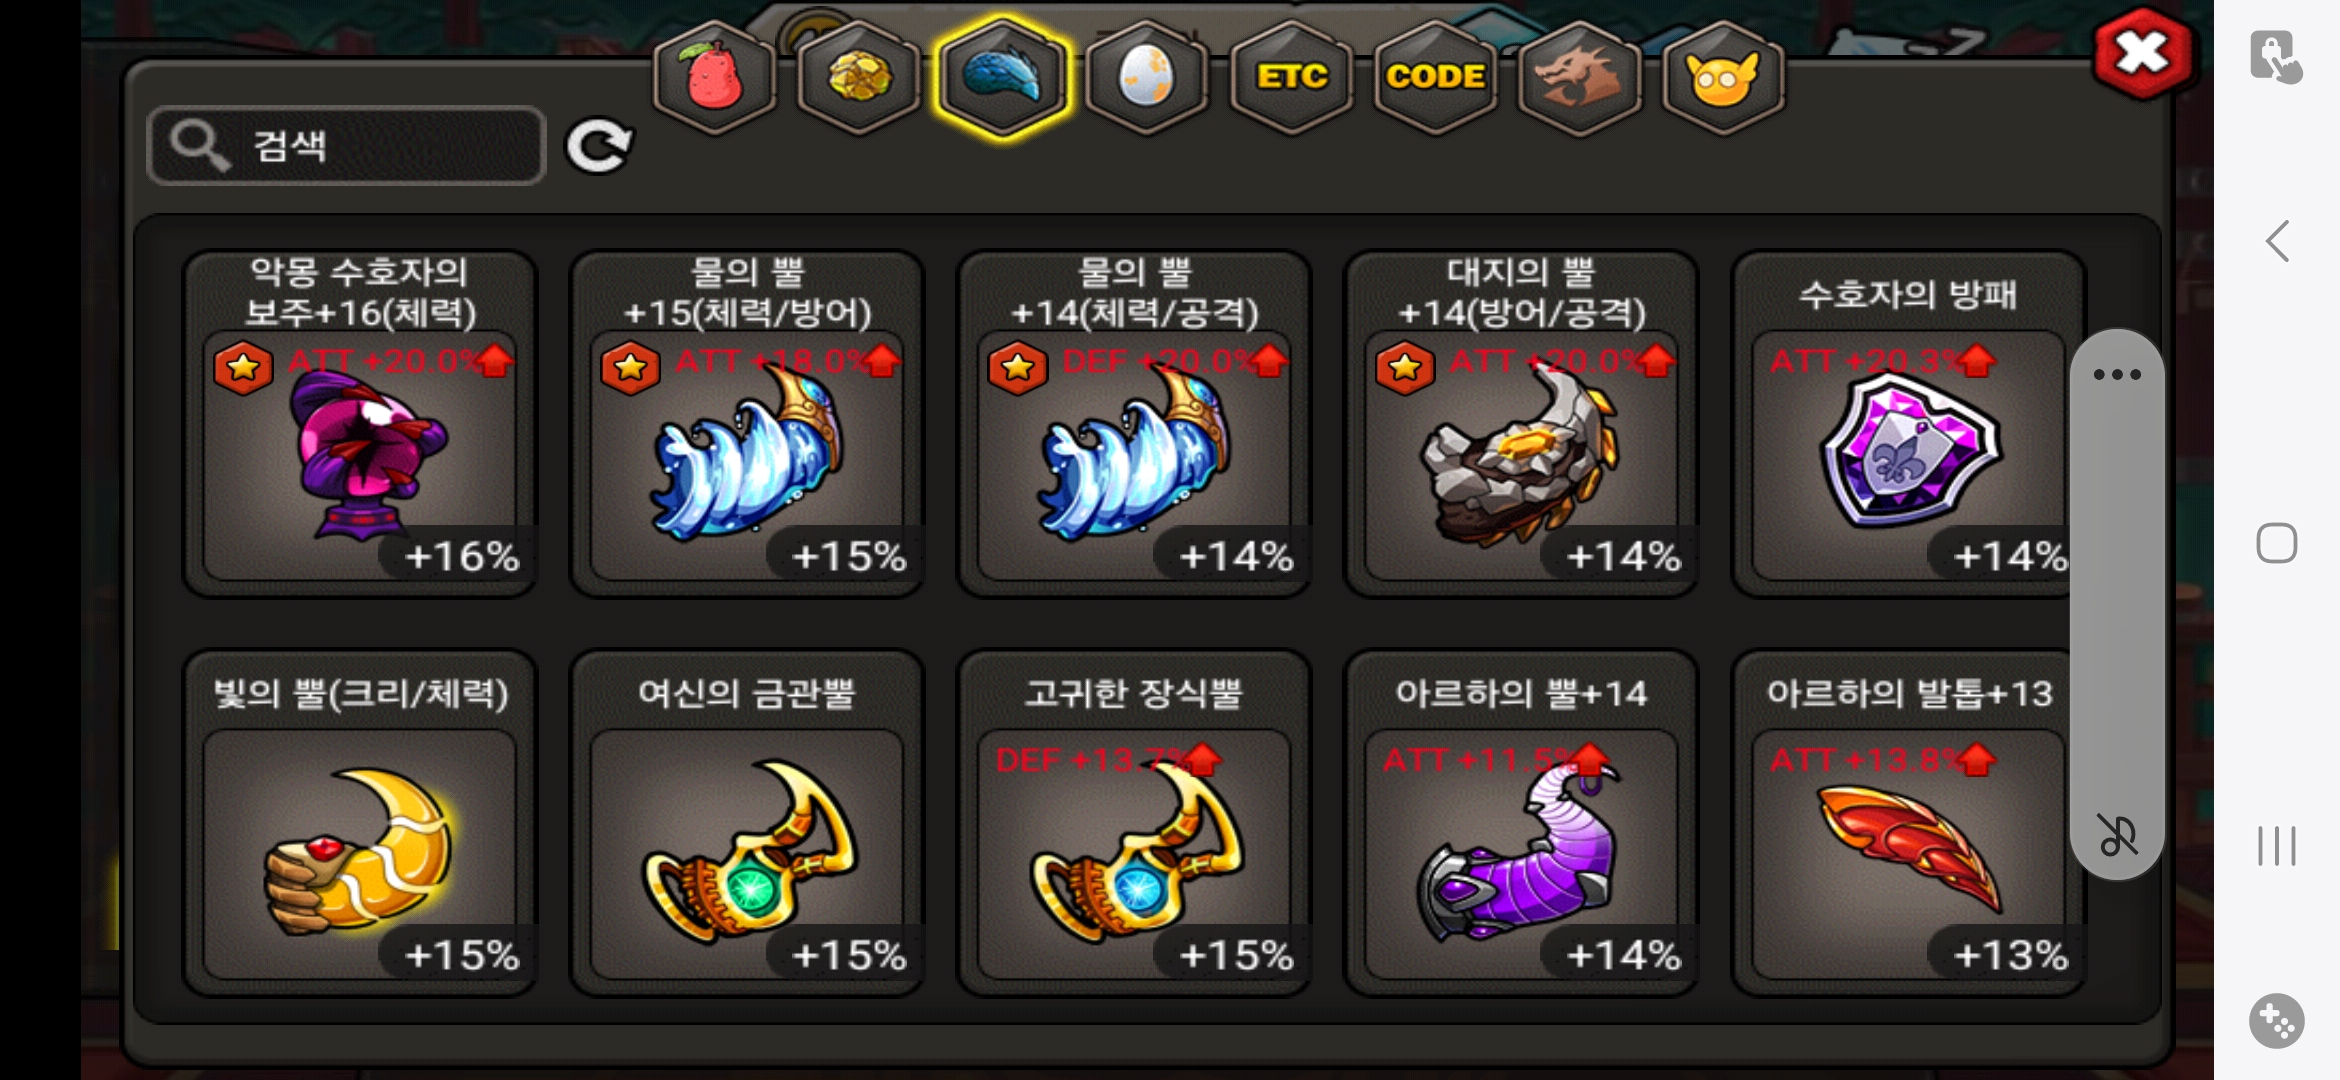Select the 여신의 금관뿔 item

click(747, 823)
